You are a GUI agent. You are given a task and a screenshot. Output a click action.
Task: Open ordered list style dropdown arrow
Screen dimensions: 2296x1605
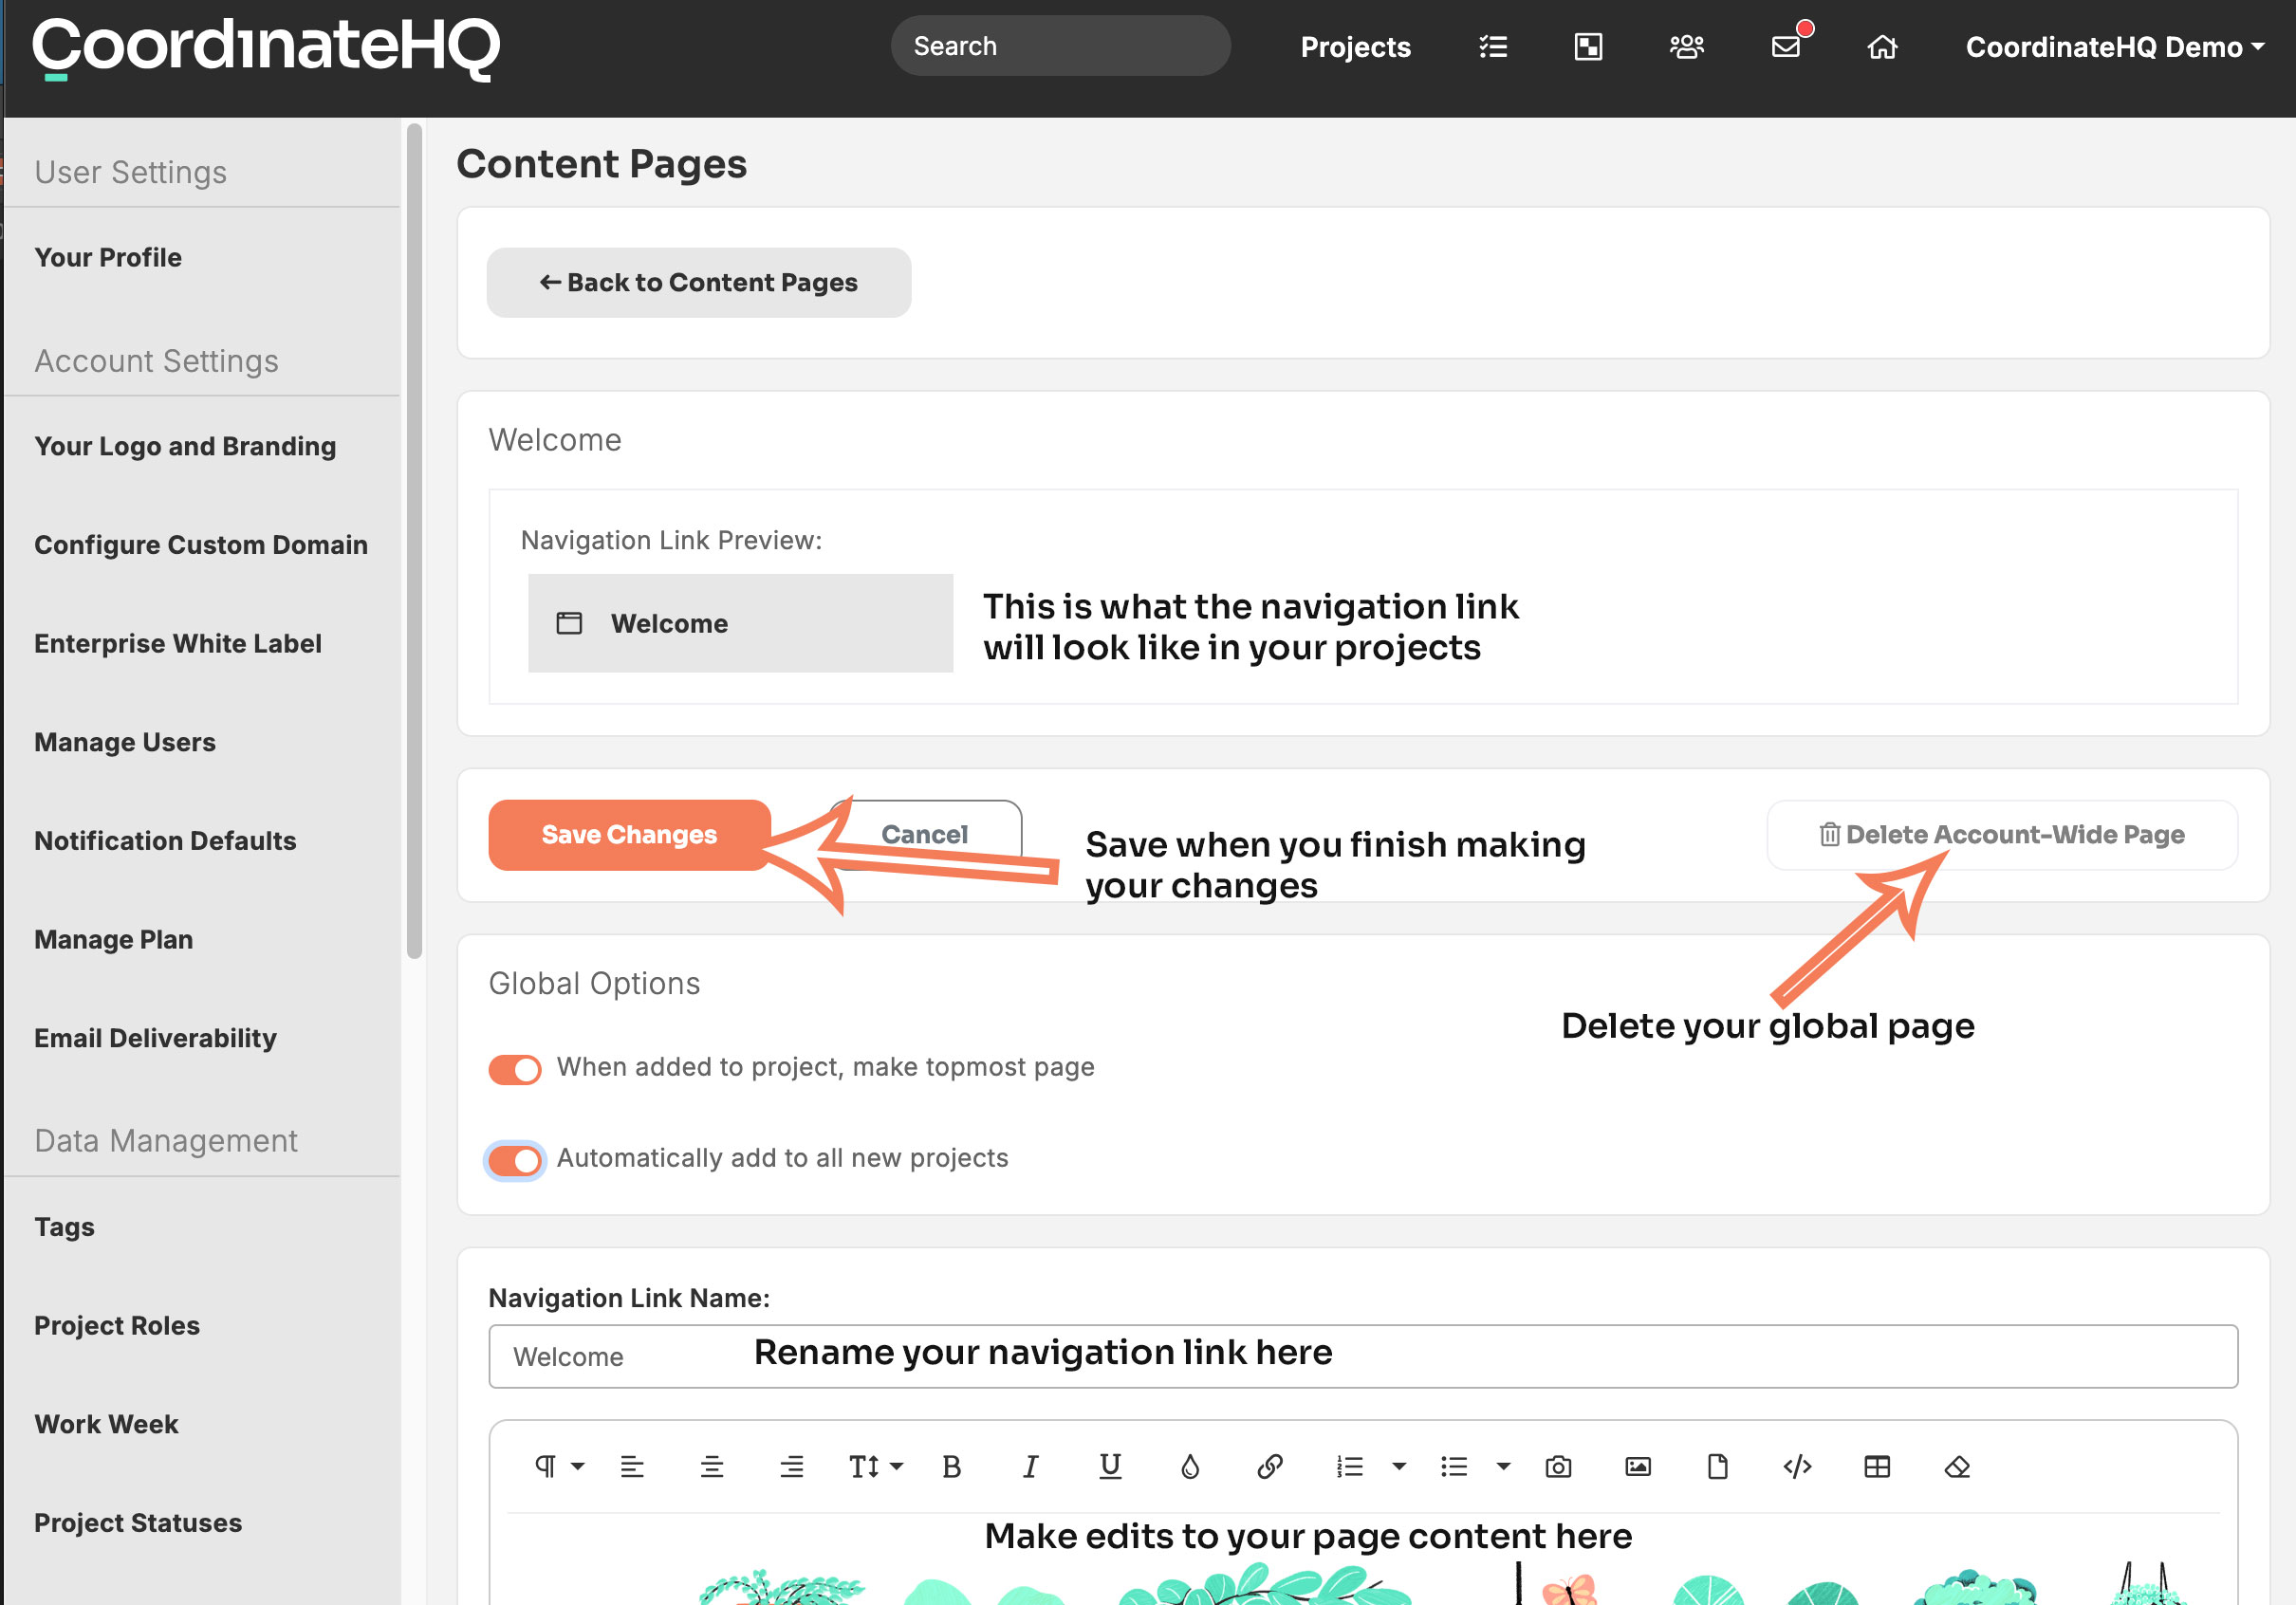pos(1399,1467)
